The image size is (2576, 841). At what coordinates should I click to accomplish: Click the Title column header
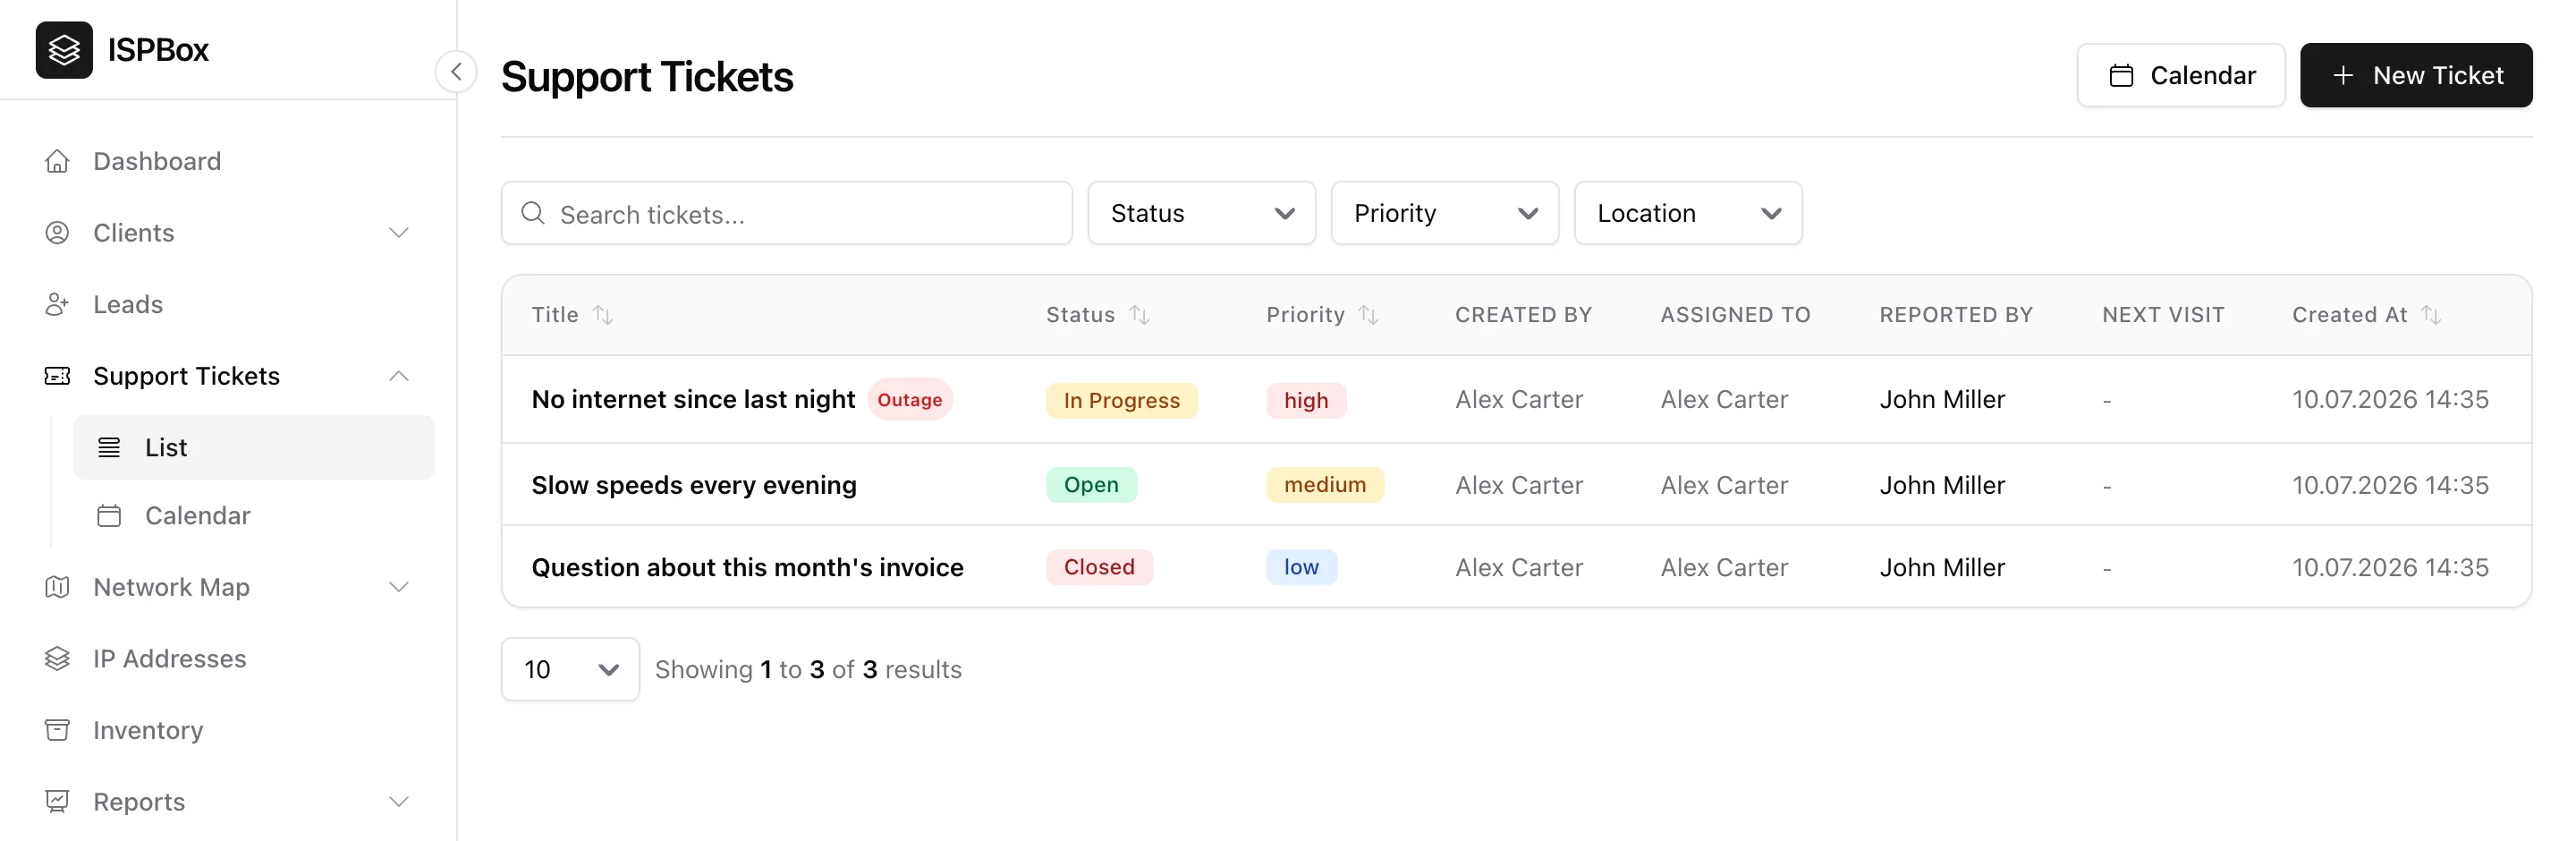pyautogui.click(x=555, y=315)
